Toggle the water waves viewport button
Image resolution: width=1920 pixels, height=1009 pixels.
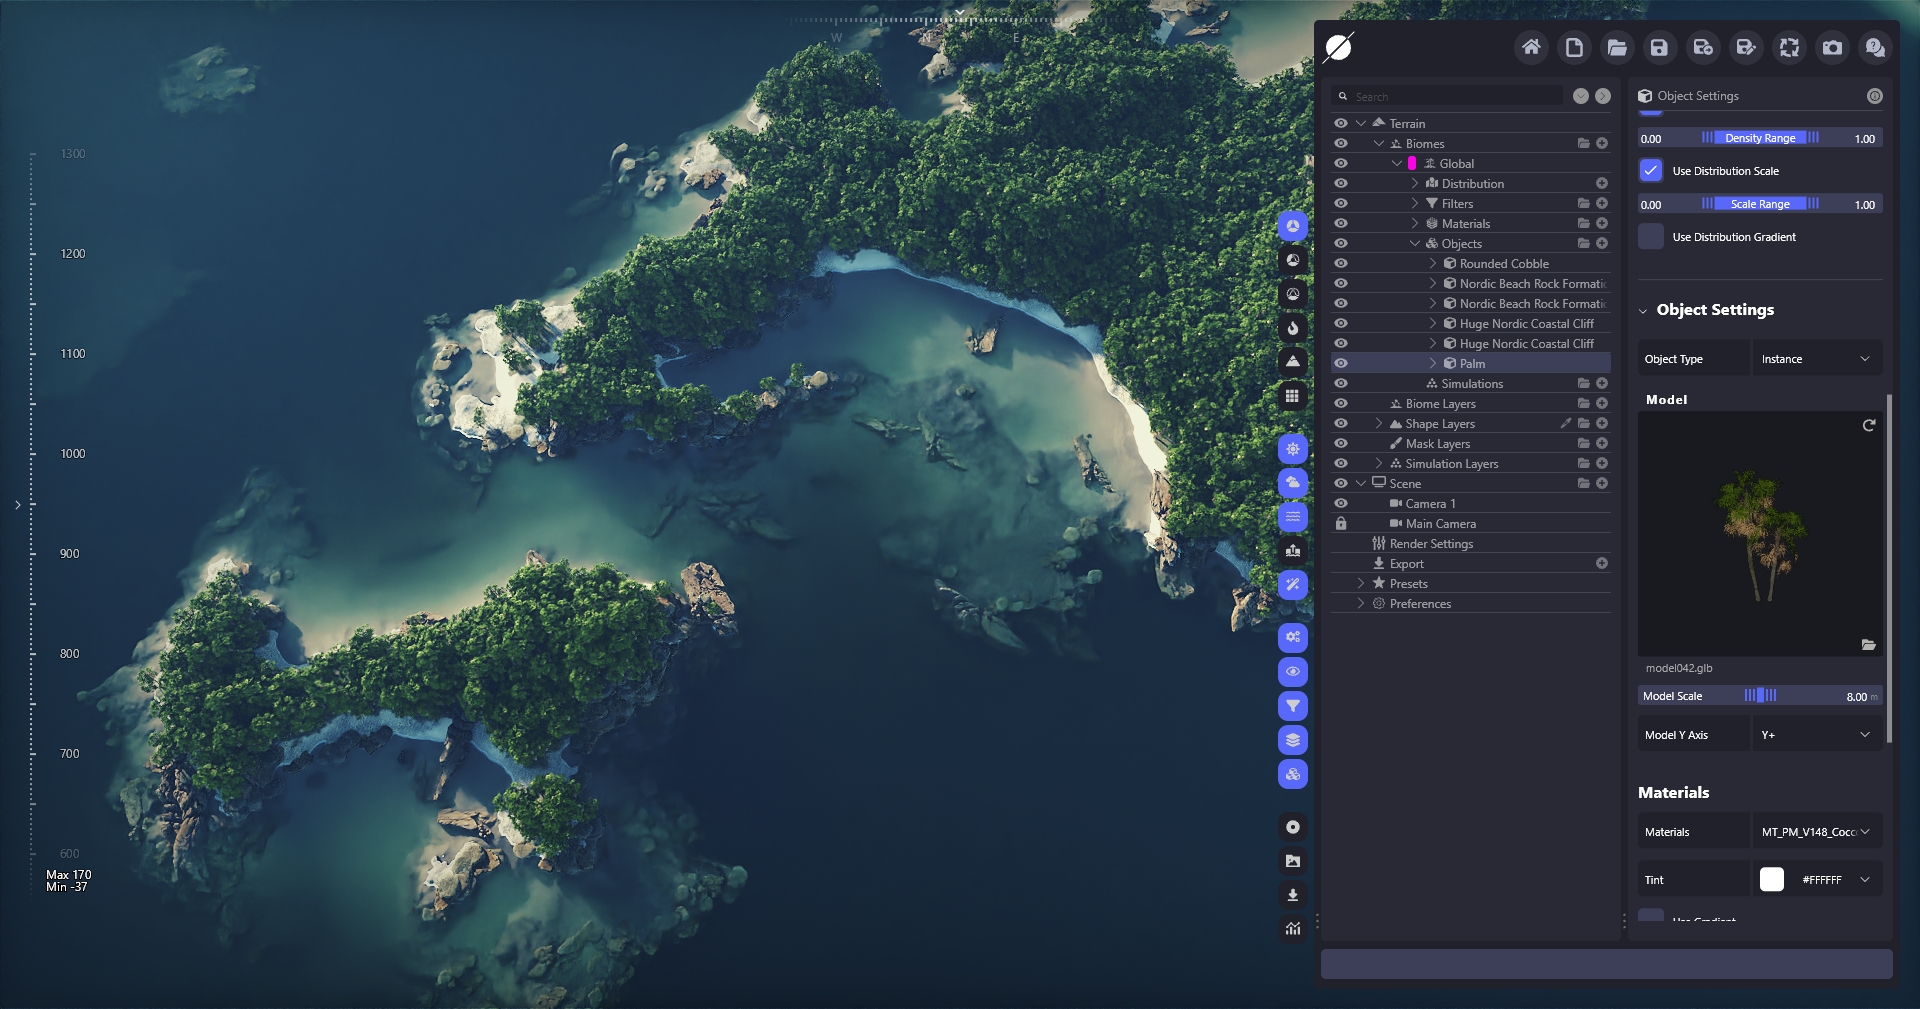(x=1293, y=517)
